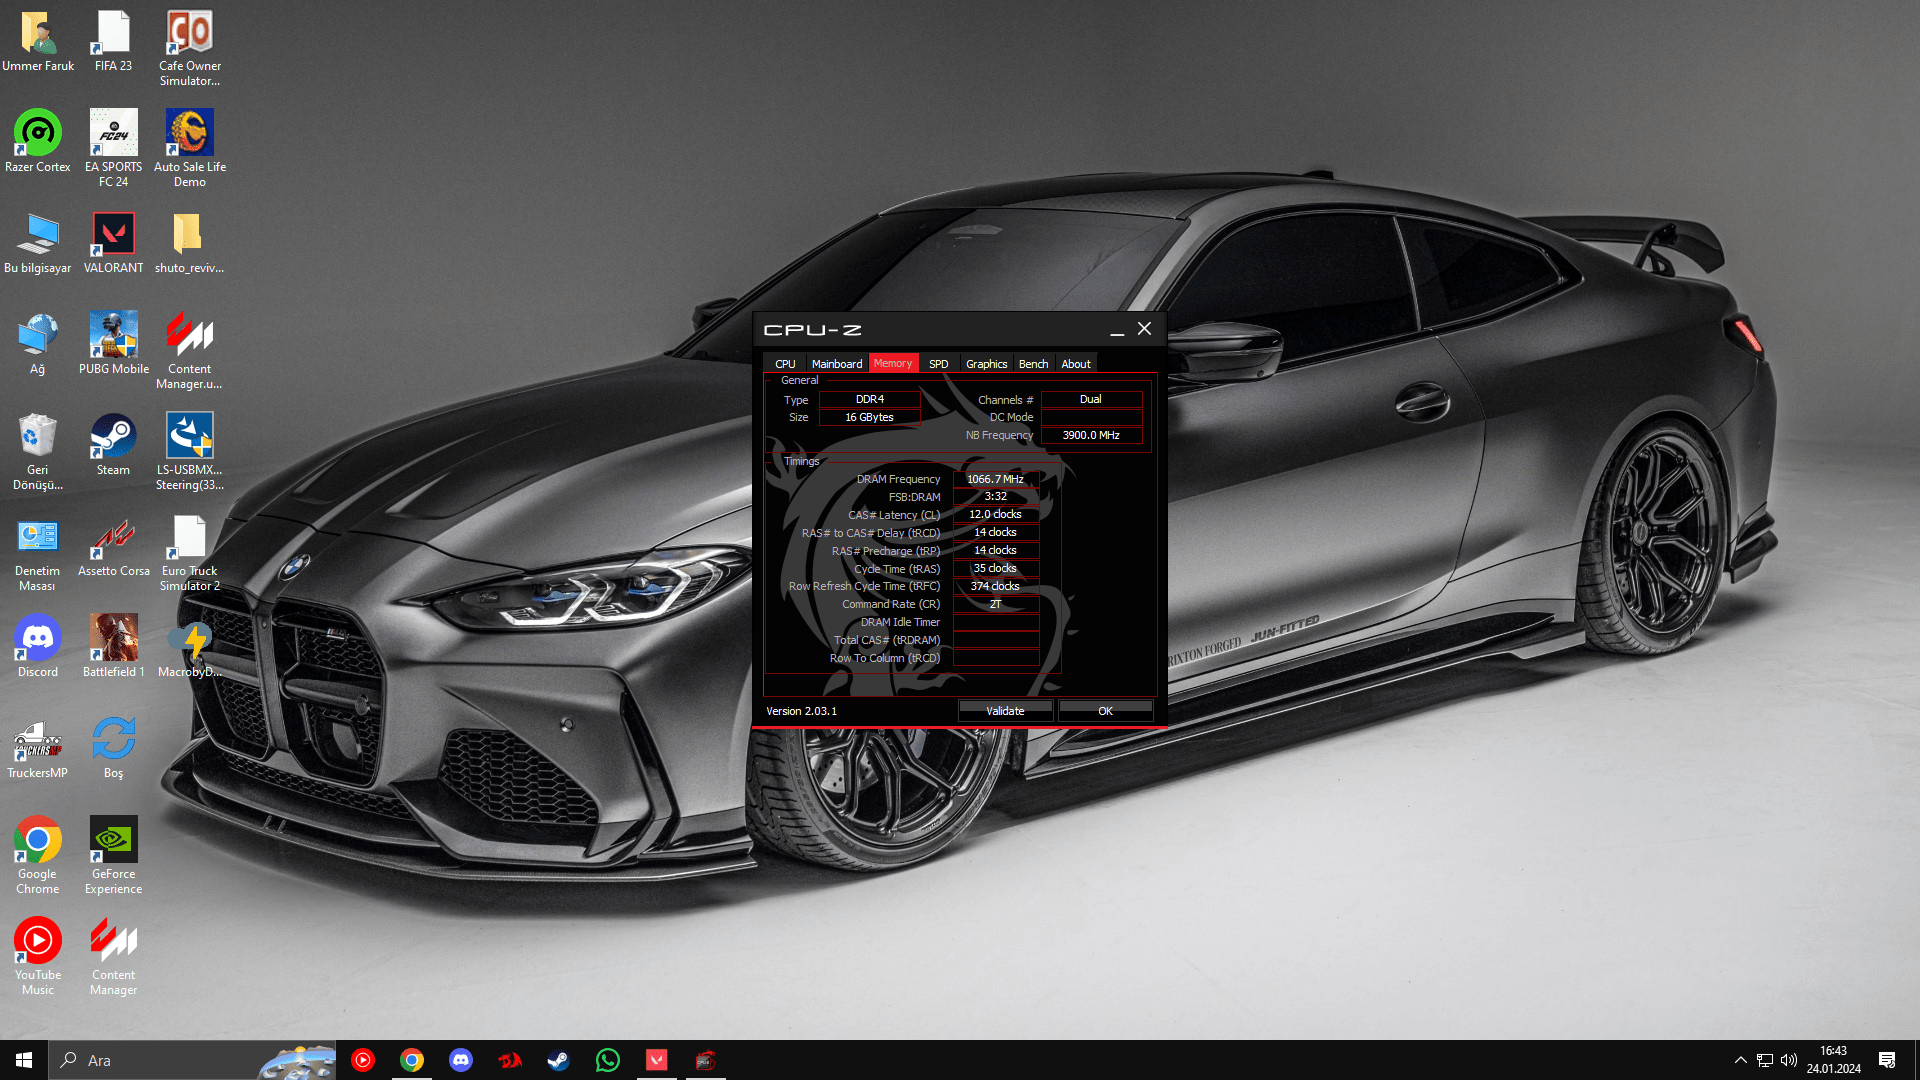
Task: Click the WhatsApp icon in the taskbar
Action: [607, 1060]
